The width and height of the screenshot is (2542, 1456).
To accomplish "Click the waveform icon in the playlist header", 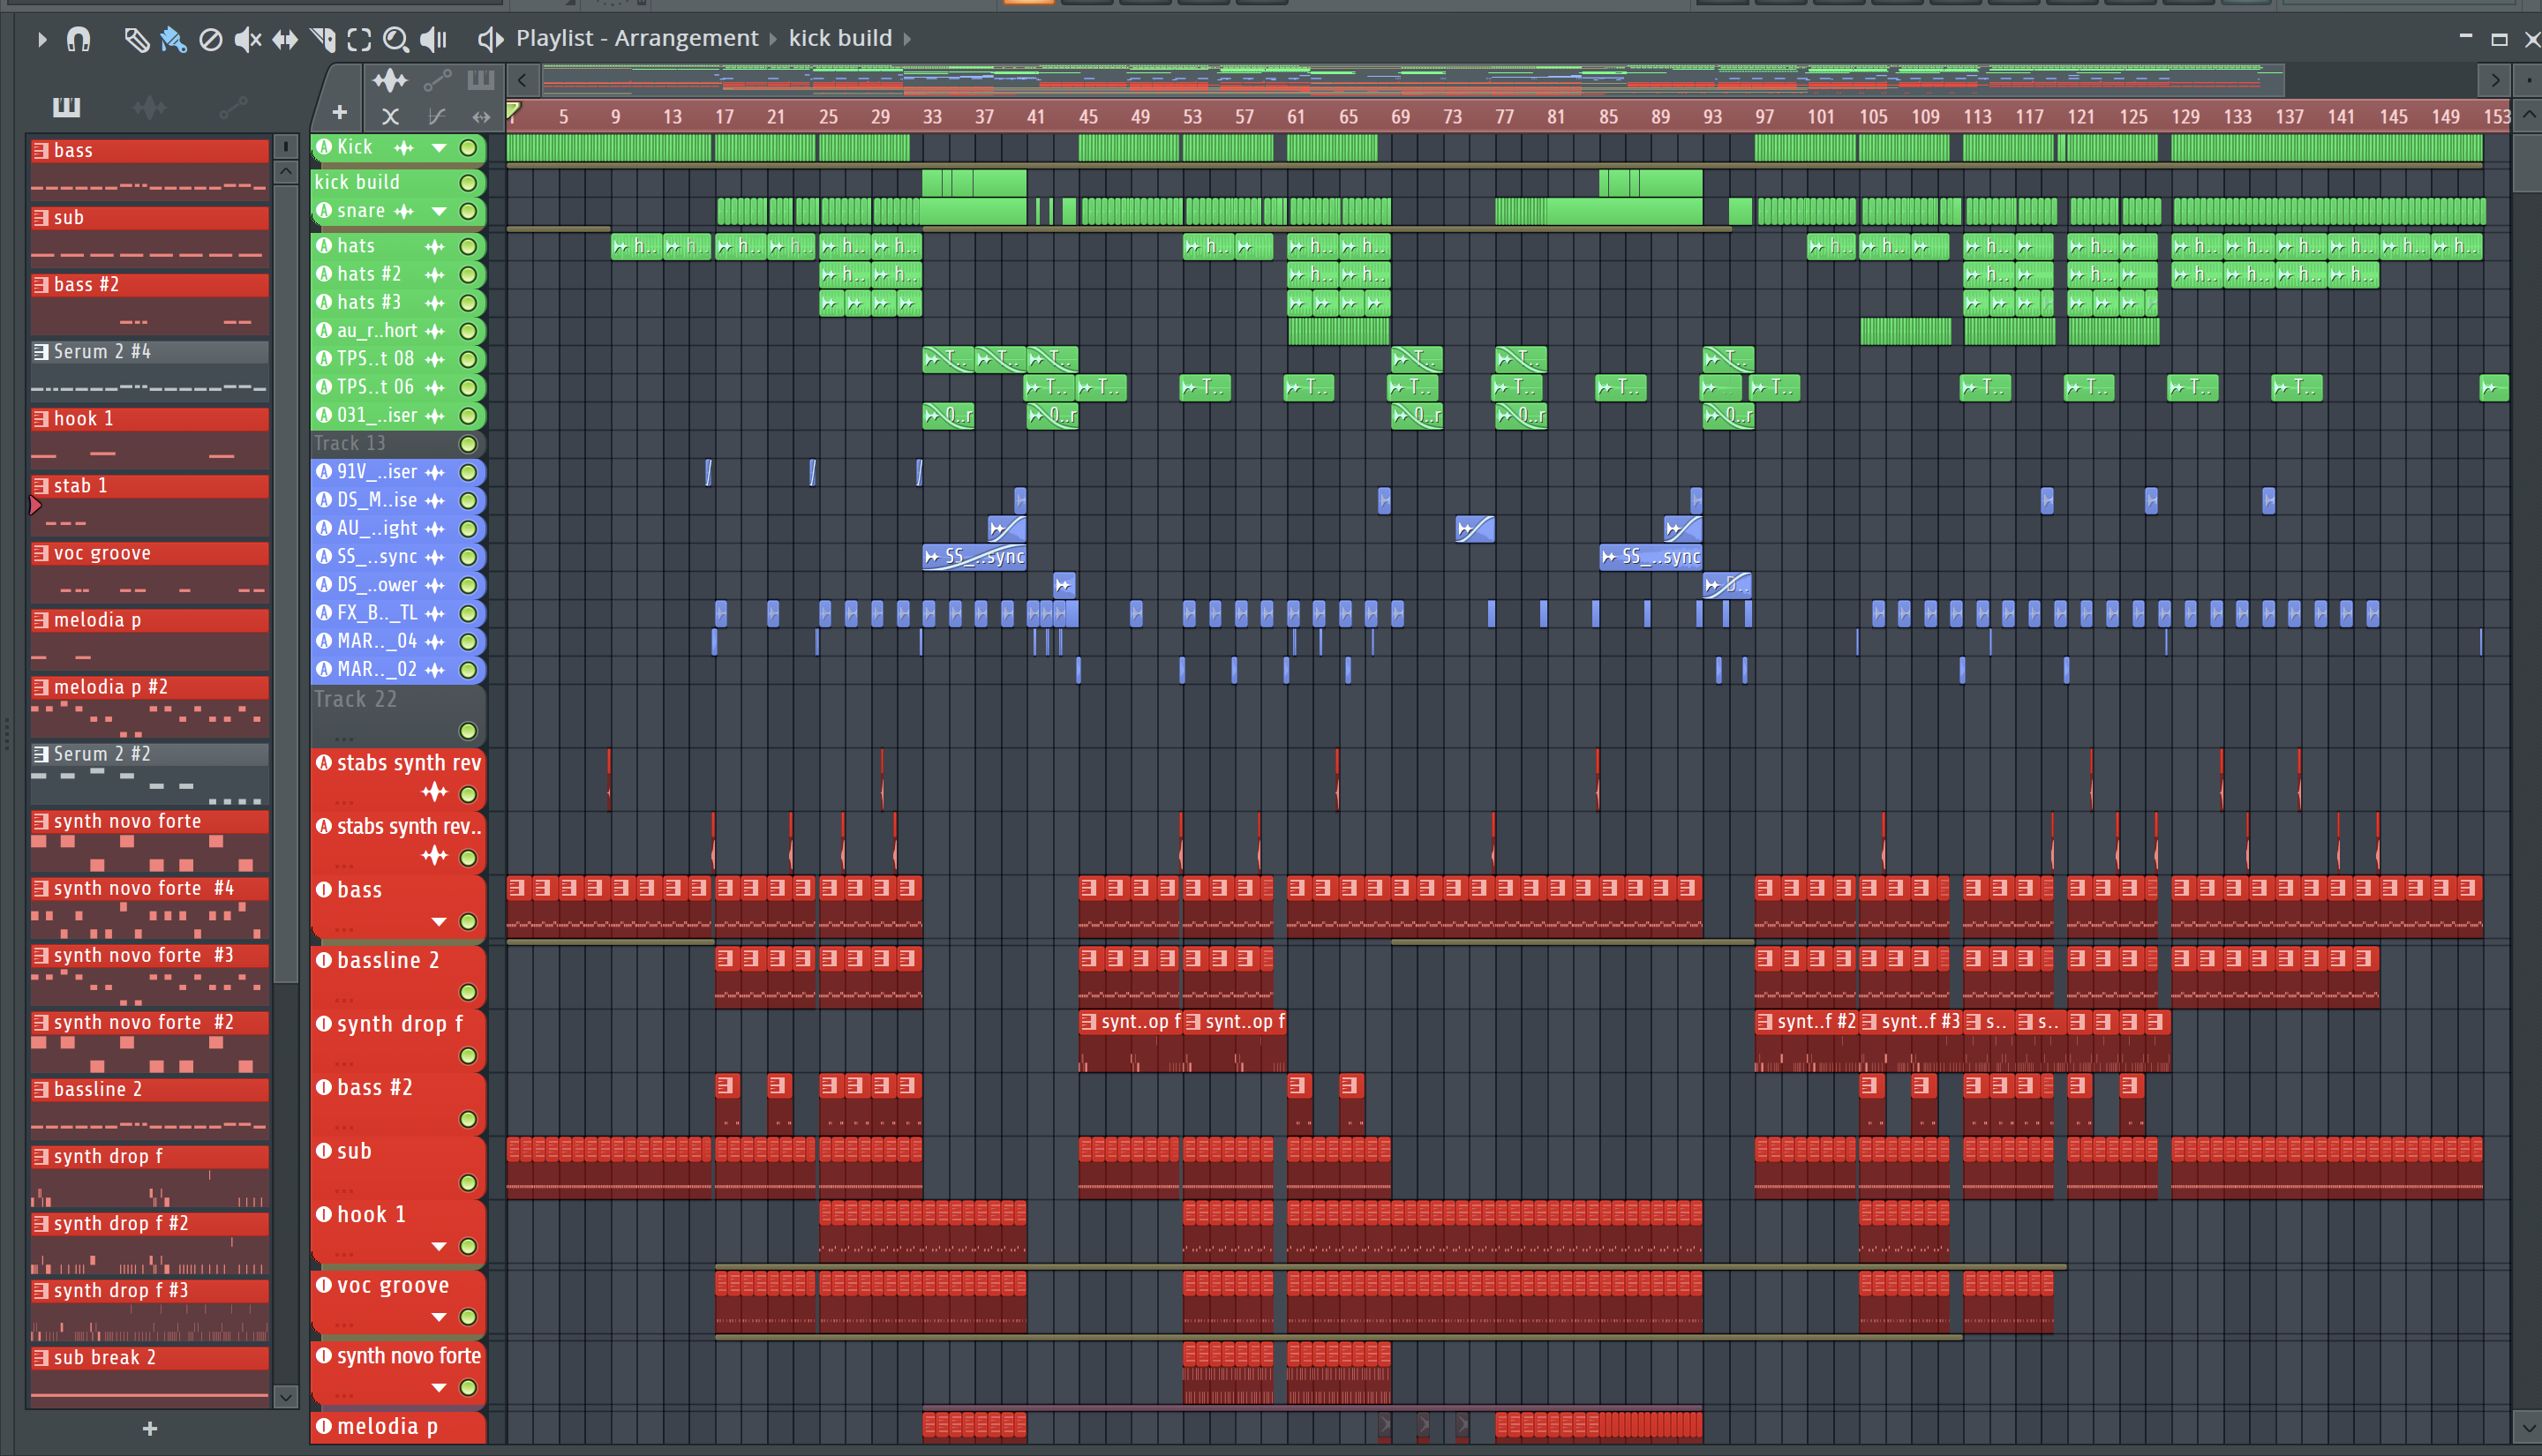I will pyautogui.click(x=390, y=80).
